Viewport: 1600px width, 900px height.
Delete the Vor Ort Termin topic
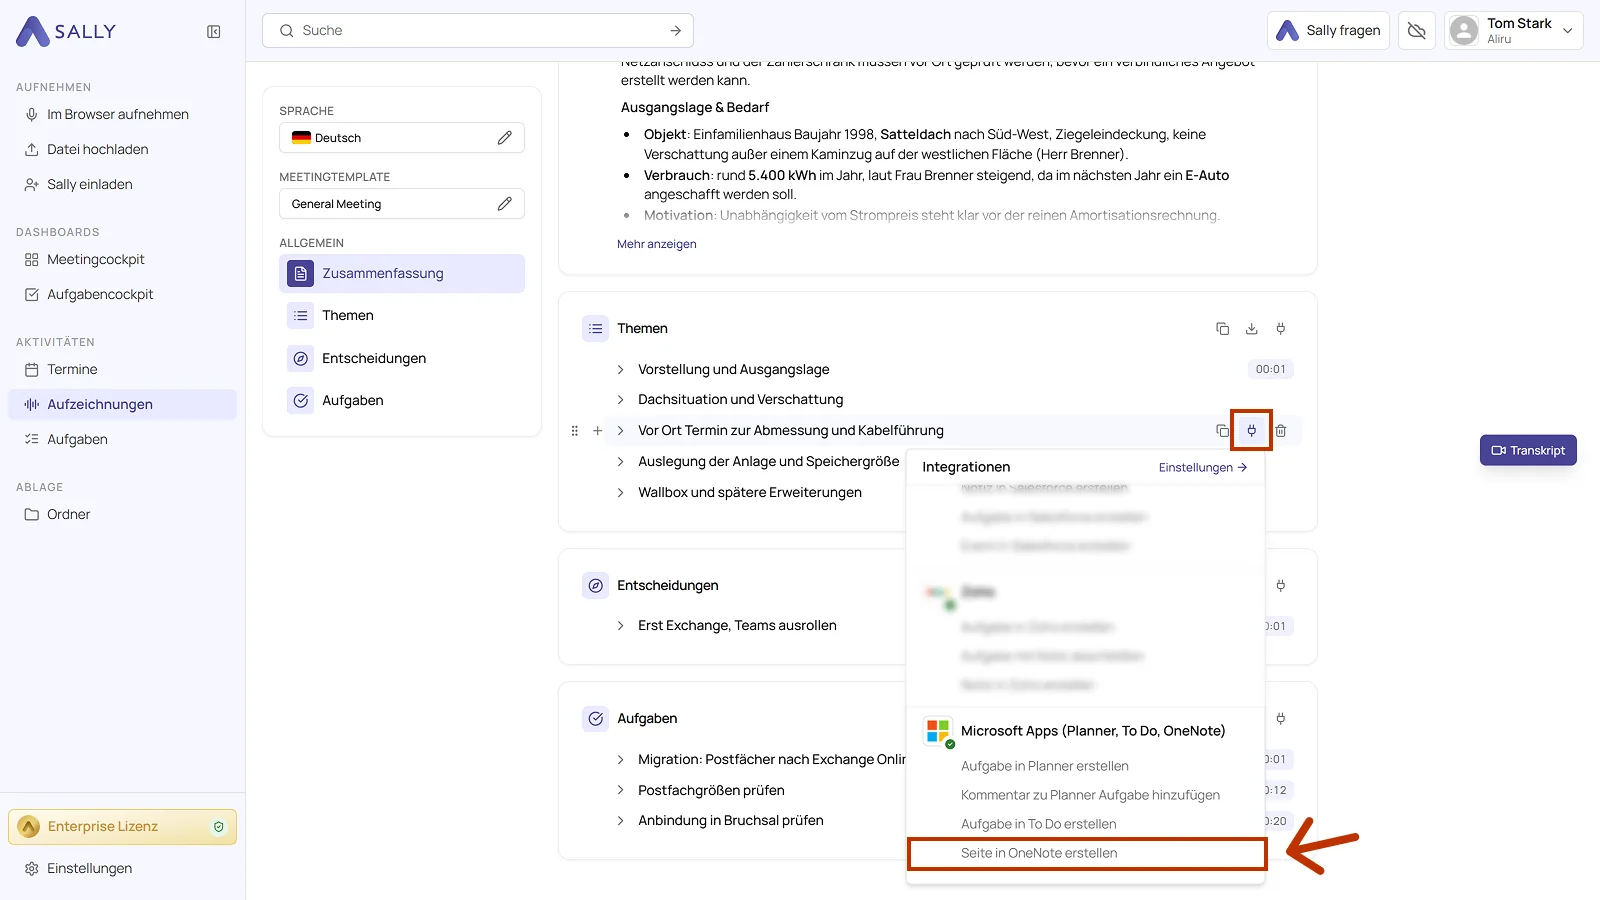(1281, 431)
